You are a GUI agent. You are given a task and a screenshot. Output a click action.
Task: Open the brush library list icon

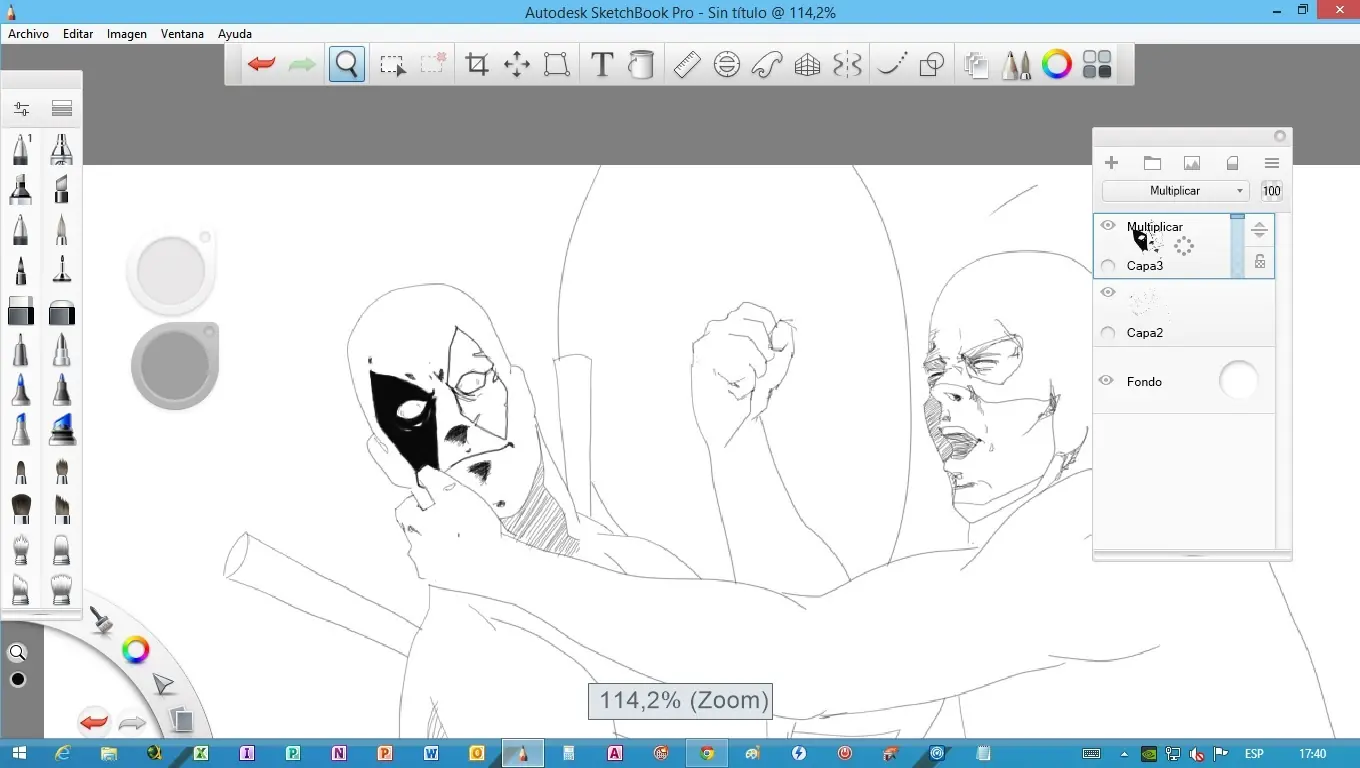pyautogui.click(x=62, y=108)
